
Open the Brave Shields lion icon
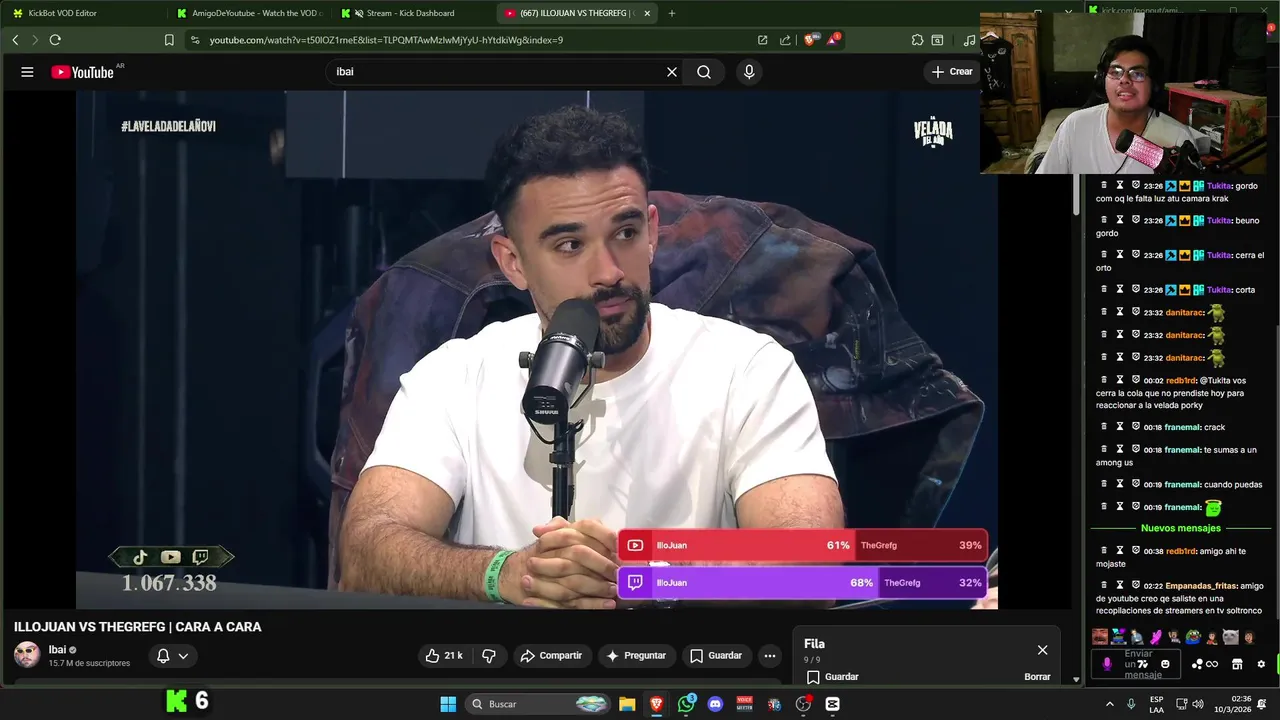click(x=813, y=40)
